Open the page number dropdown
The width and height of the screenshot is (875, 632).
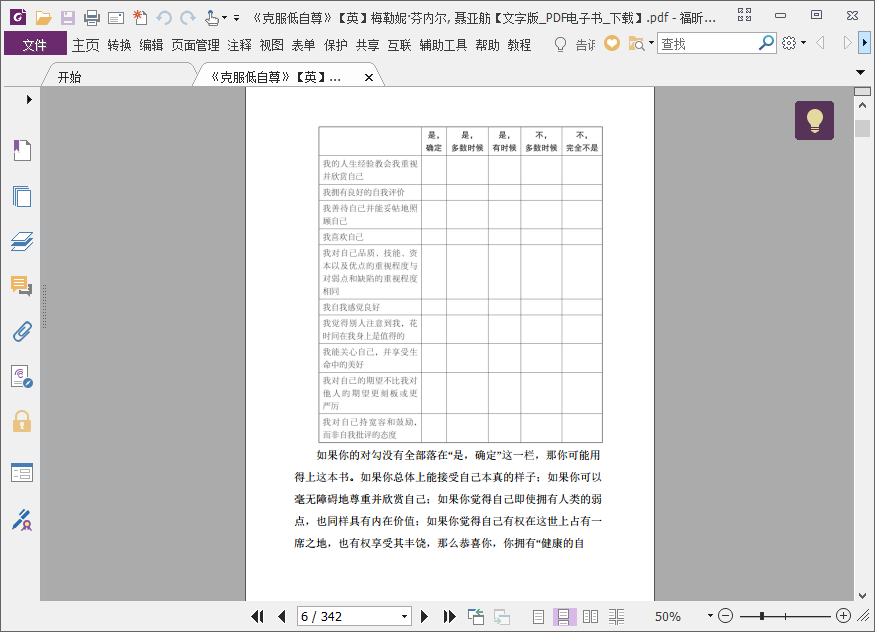click(x=405, y=616)
